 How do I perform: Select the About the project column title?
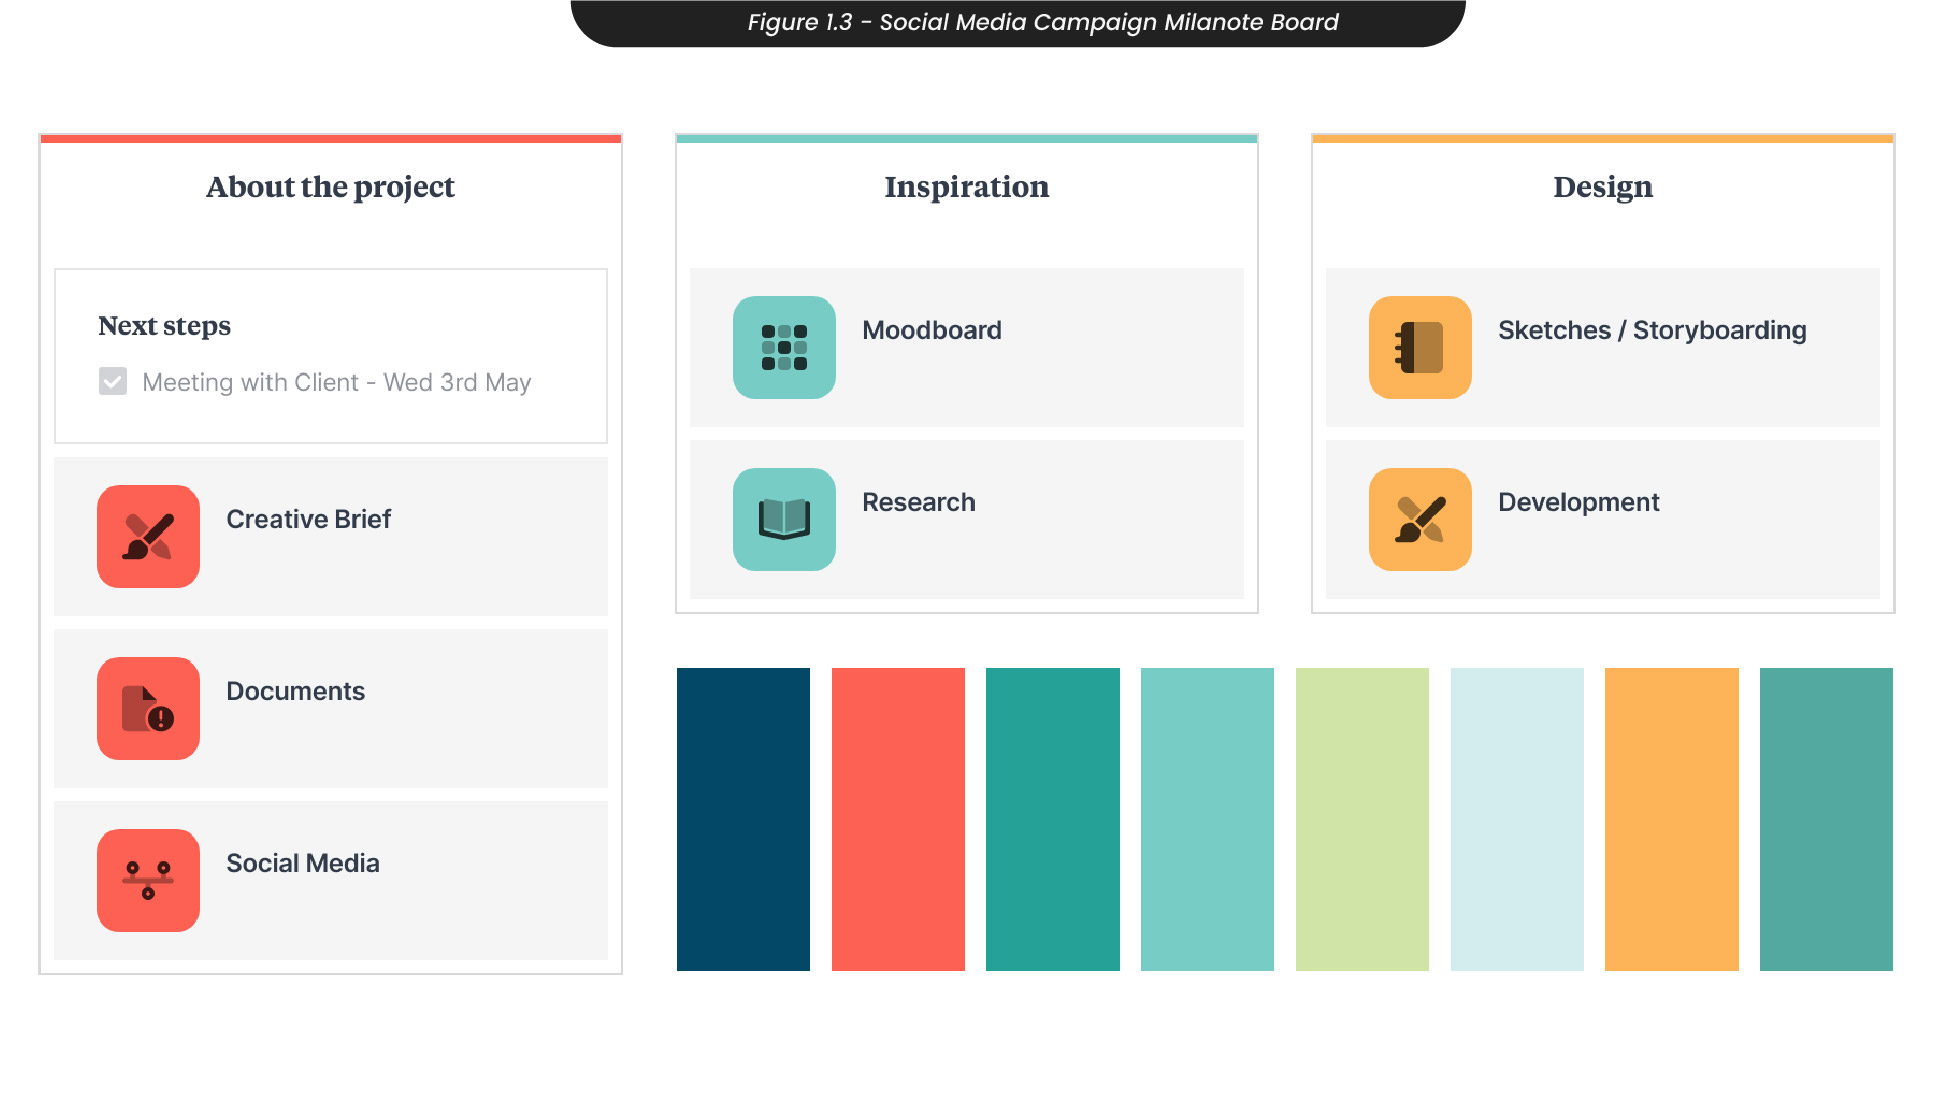tap(330, 187)
